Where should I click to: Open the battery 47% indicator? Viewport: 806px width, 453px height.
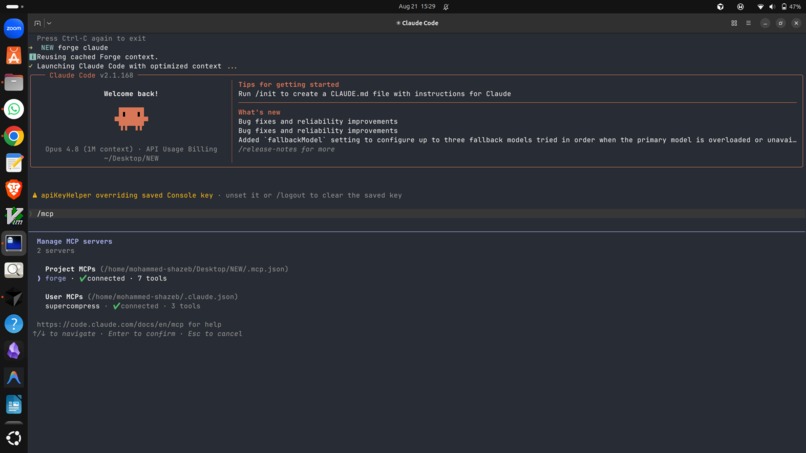791,7
